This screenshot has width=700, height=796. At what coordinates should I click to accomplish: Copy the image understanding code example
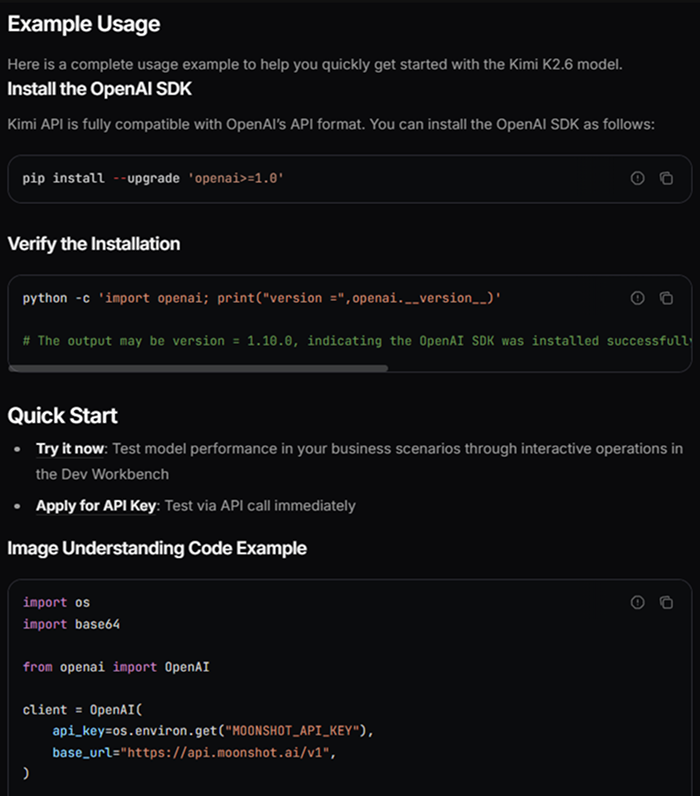coord(666,603)
